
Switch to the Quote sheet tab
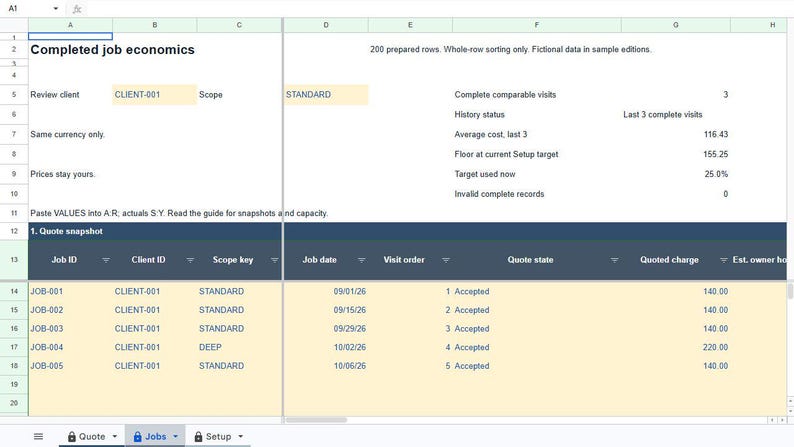point(92,436)
